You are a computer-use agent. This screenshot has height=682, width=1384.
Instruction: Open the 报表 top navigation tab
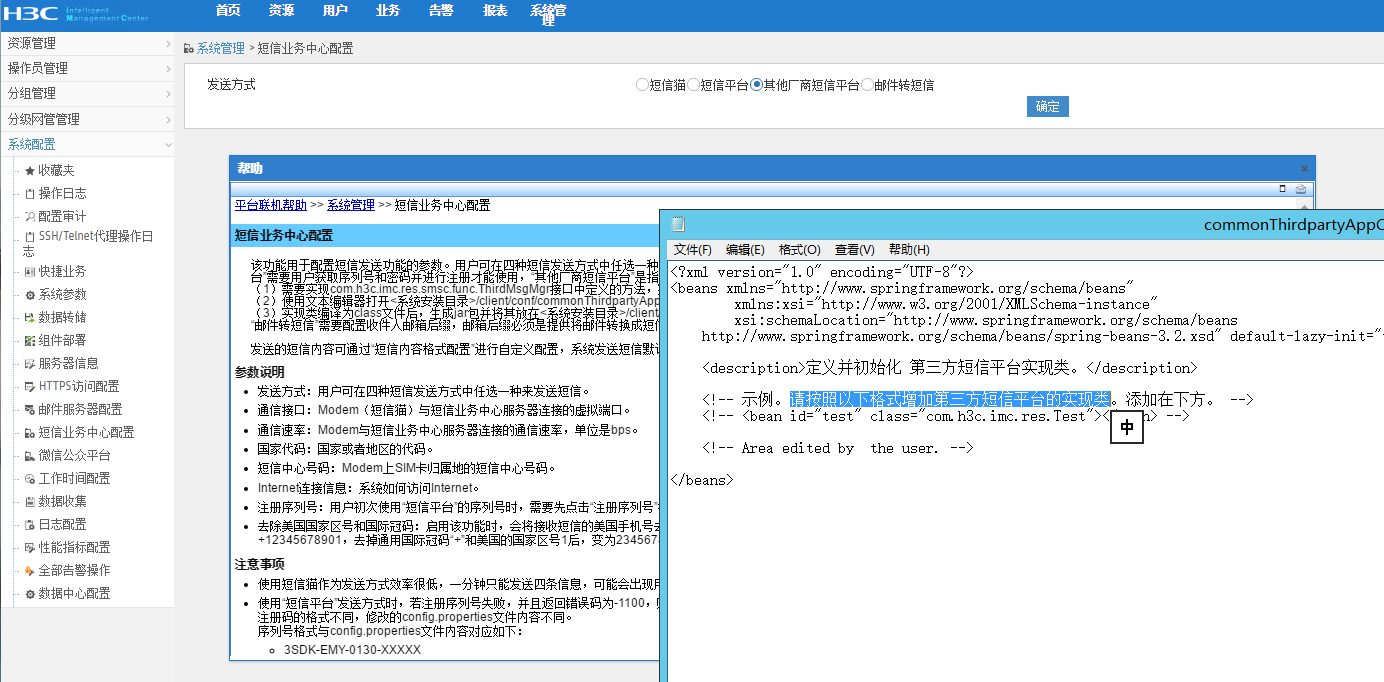pyautogui.click(x=495, y=10)
